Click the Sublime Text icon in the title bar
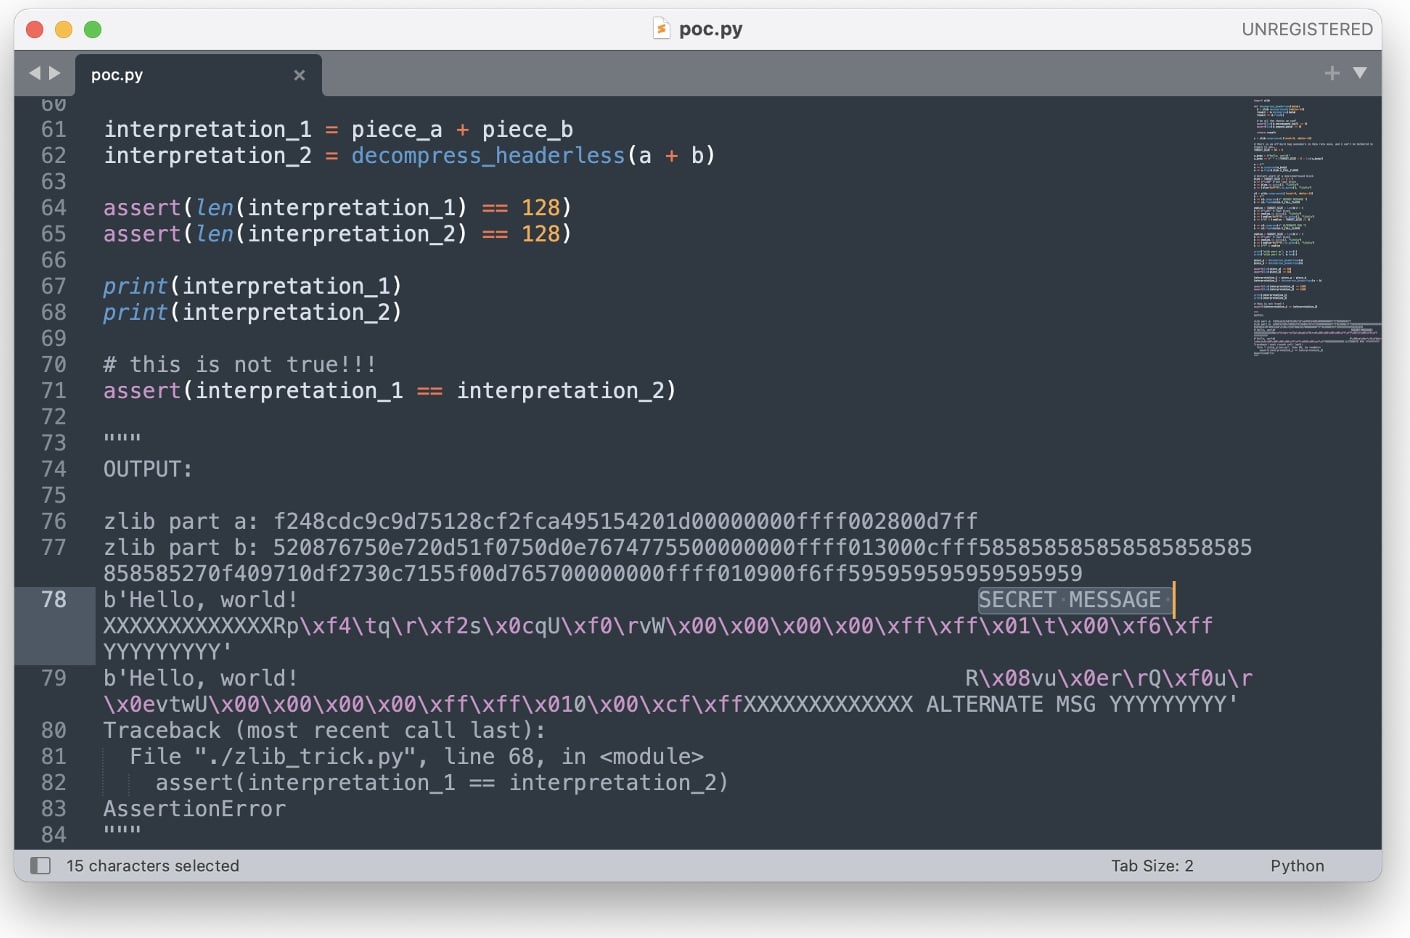Screen dimensions: 1410x938 coord(662,28)
